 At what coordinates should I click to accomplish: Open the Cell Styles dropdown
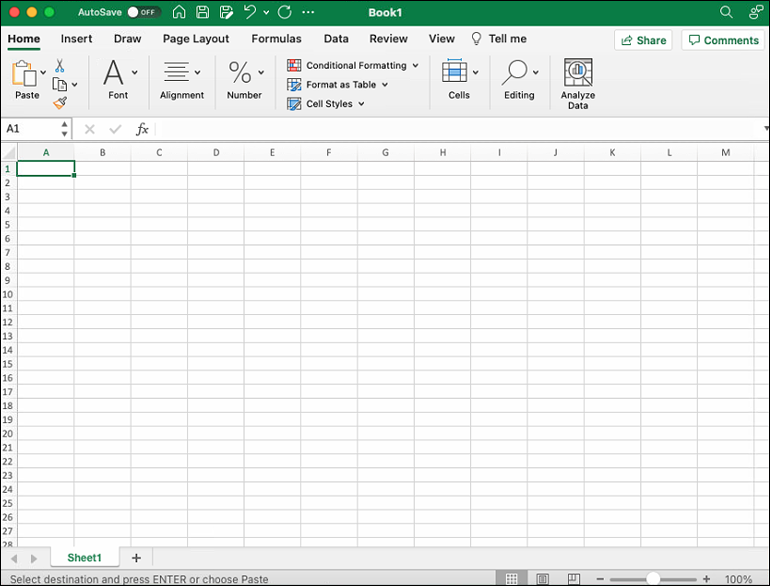pos(326,104)
